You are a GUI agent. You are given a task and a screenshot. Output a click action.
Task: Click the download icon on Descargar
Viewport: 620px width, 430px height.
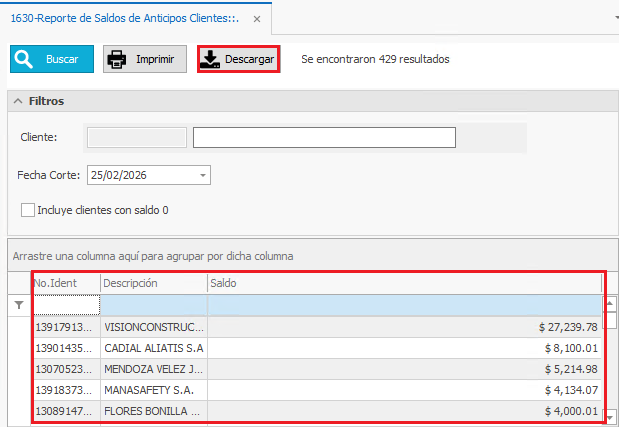(x=211, y=60)
